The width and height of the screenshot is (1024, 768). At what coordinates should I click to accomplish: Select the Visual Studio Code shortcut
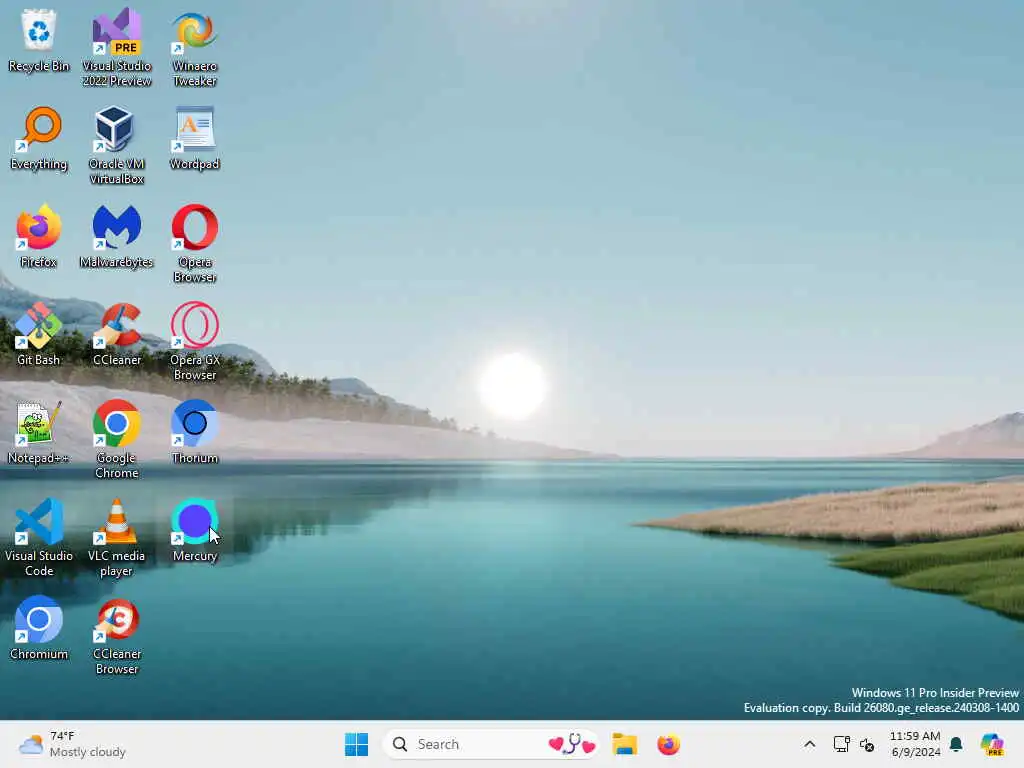[x=39, y=537]
